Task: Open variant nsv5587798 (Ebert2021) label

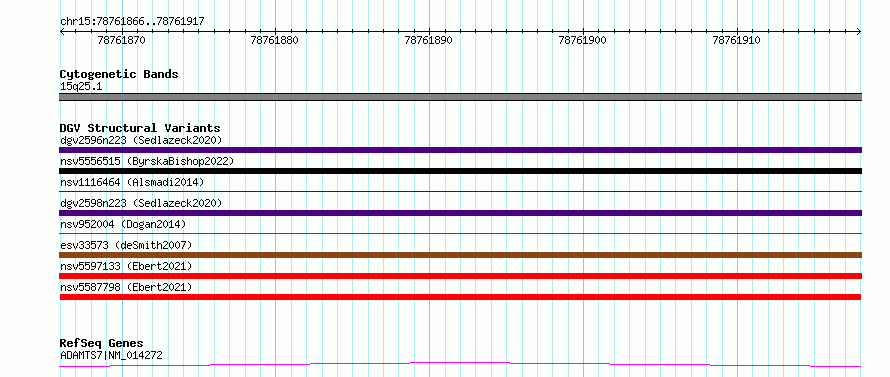Action: pyautogui.click(x=126, y=287)
